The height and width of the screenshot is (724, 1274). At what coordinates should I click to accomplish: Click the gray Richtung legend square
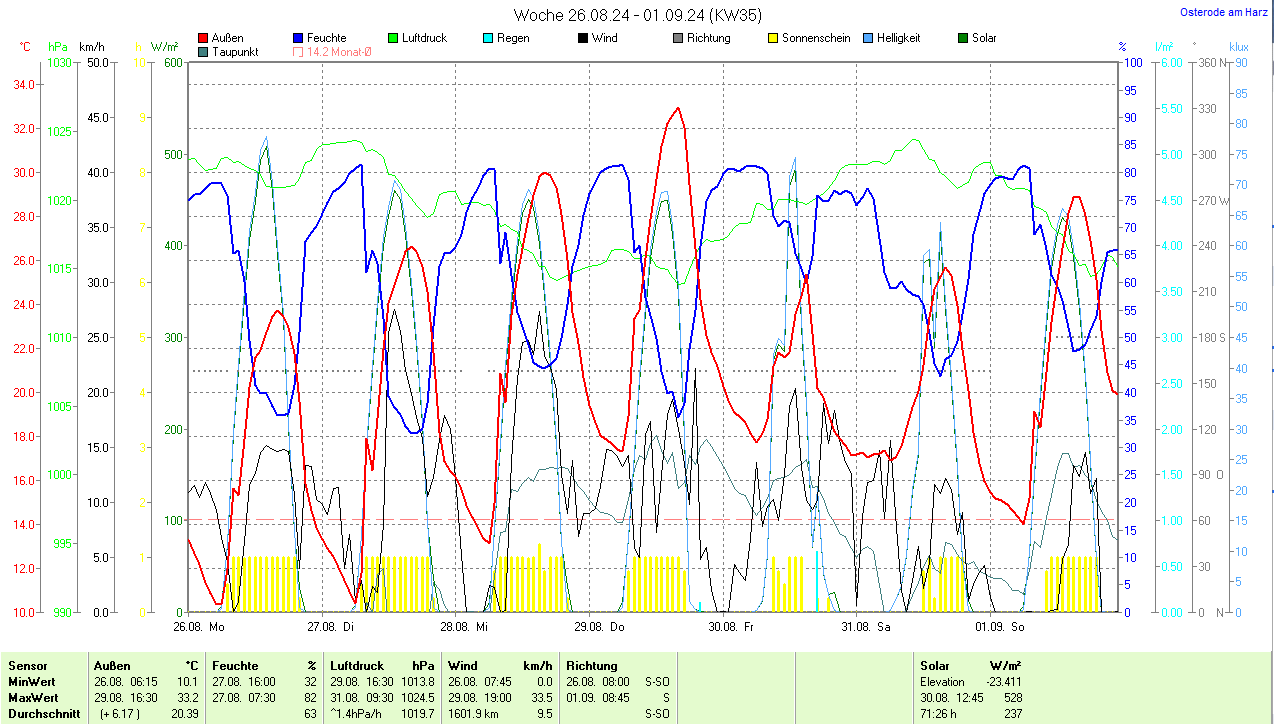(678, 39)
